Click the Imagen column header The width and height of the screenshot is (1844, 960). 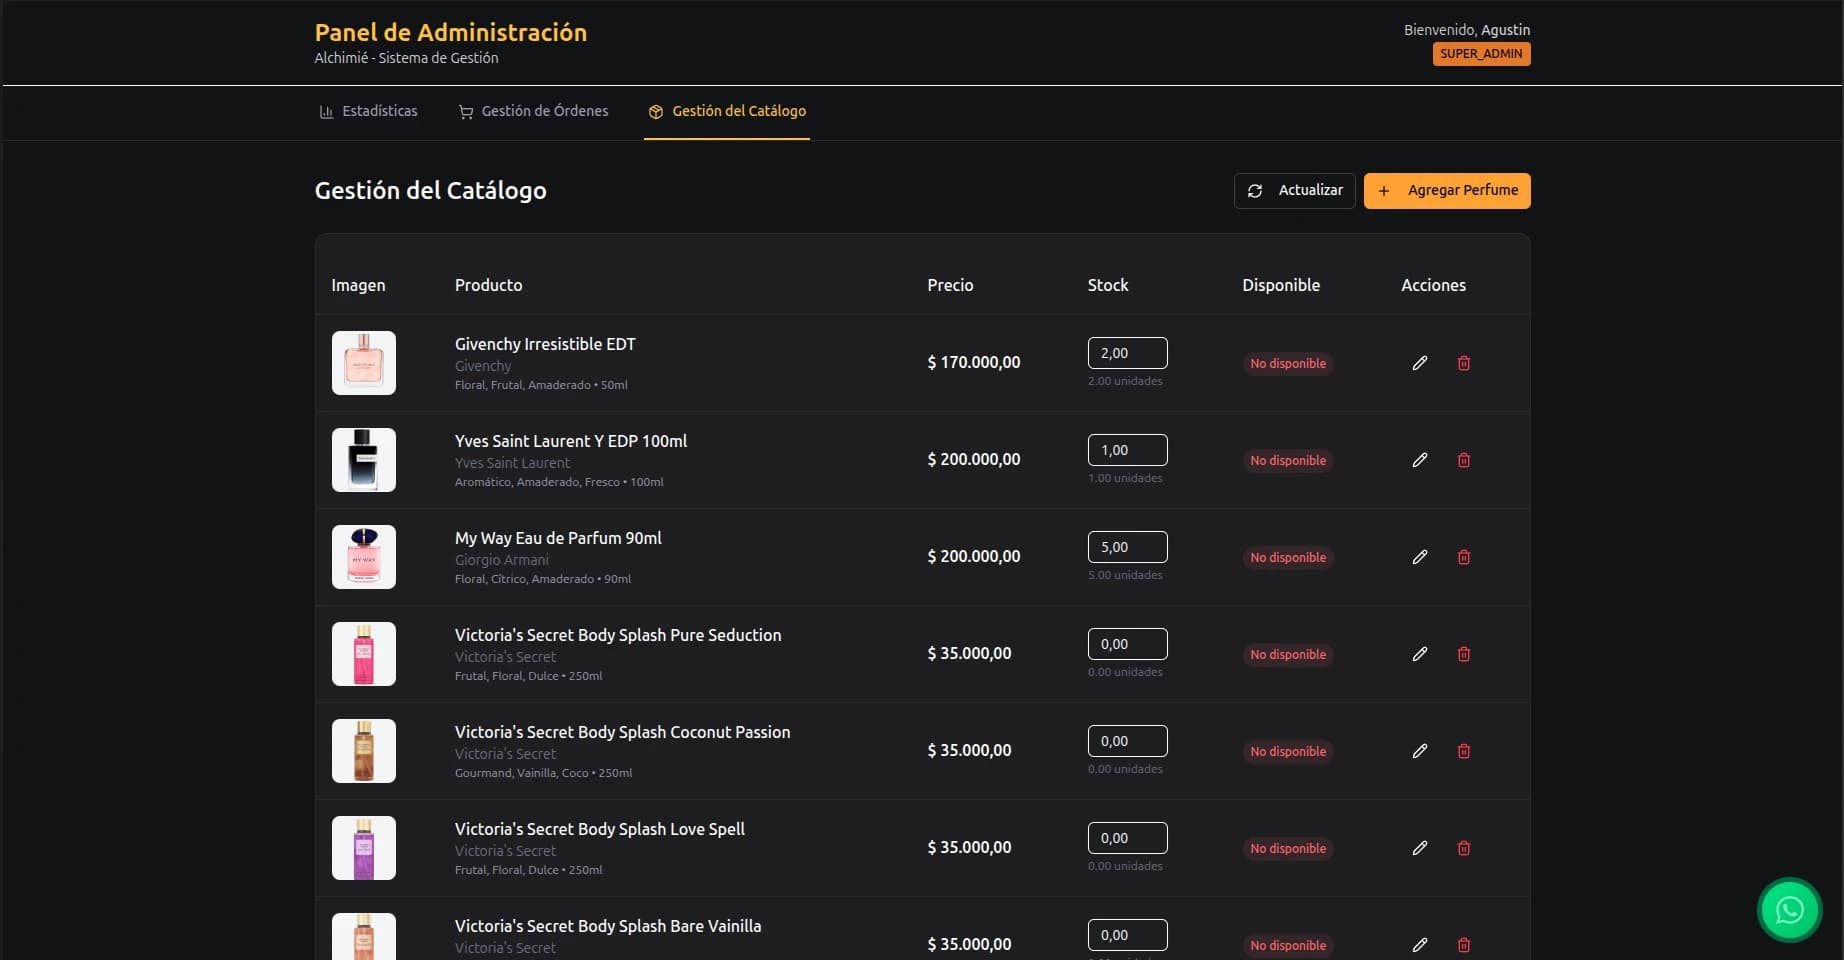358,285
